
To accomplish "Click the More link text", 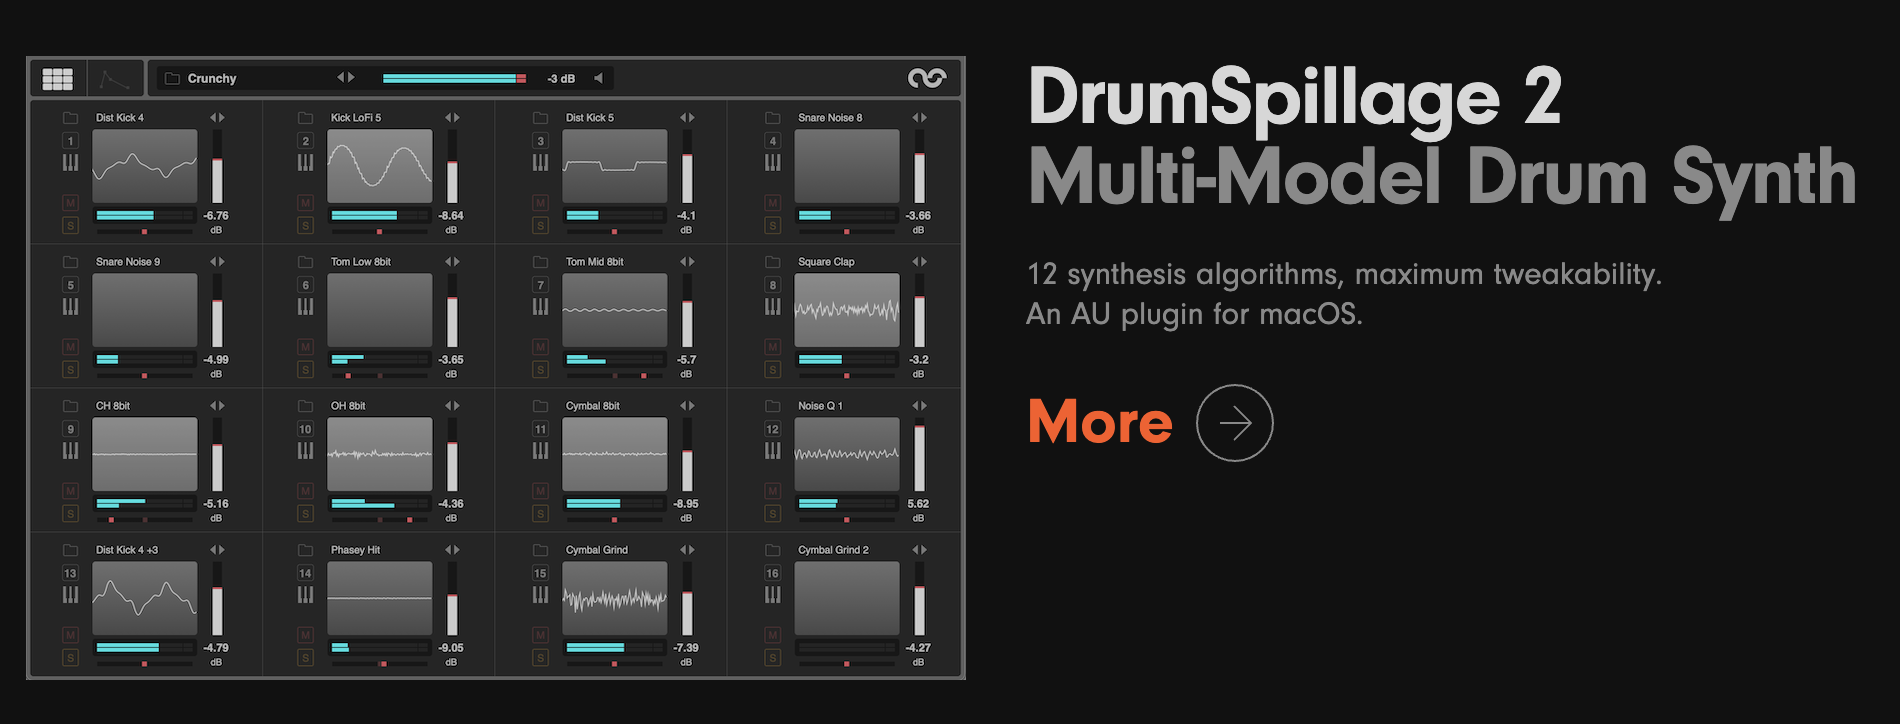I will click(x=1100, y=422).
